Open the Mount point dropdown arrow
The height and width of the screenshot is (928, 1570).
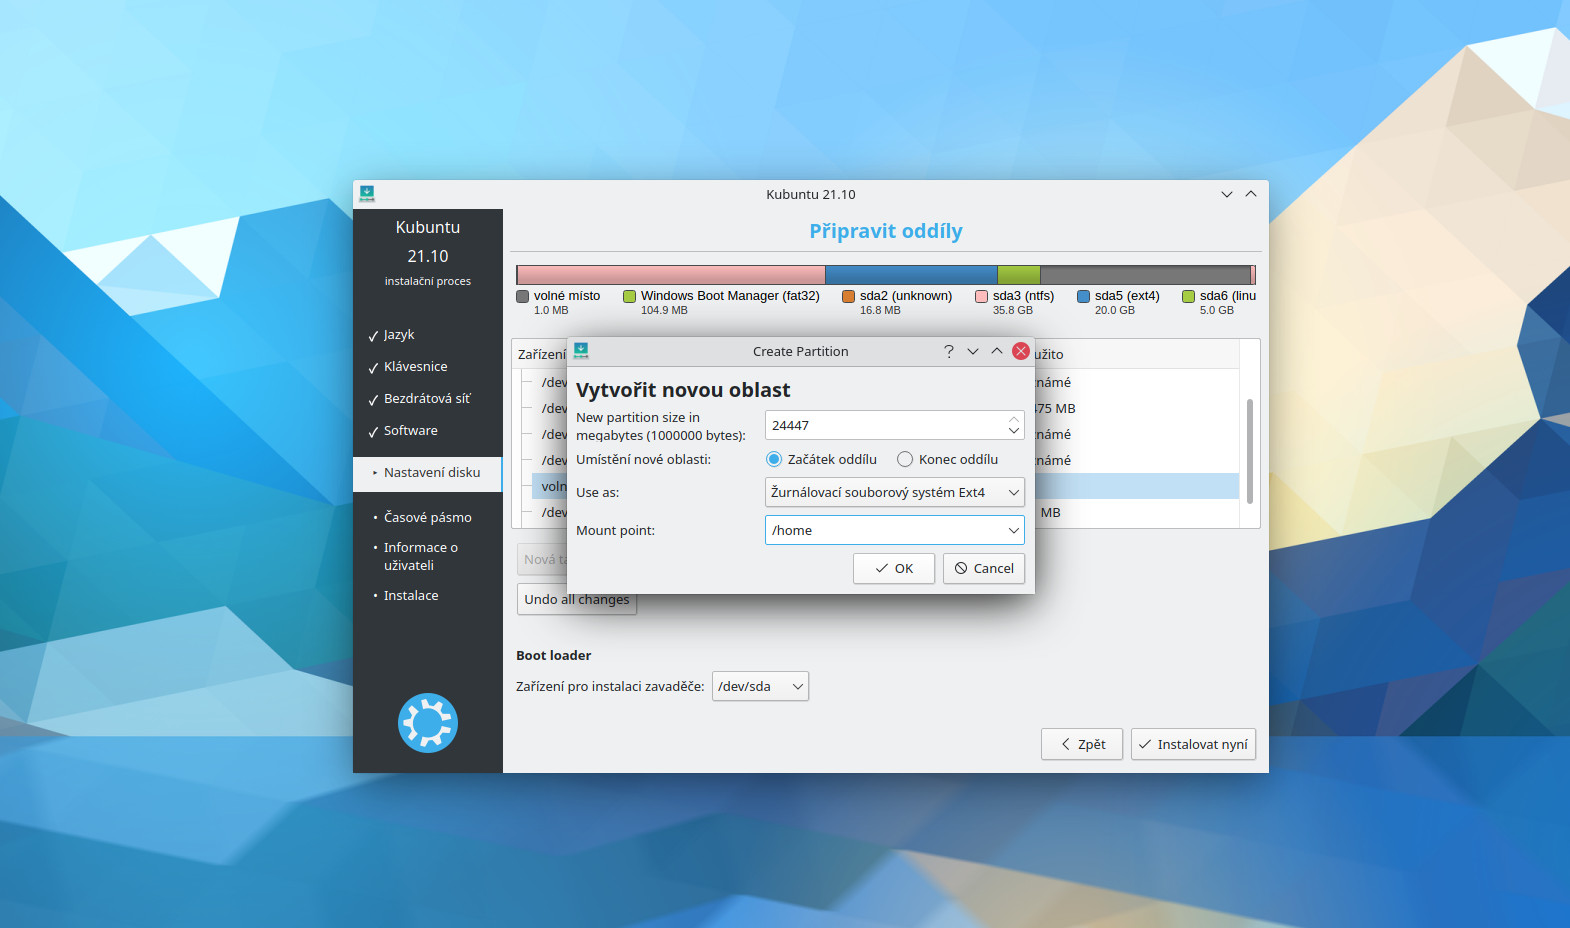click(x=1013, y=530)
